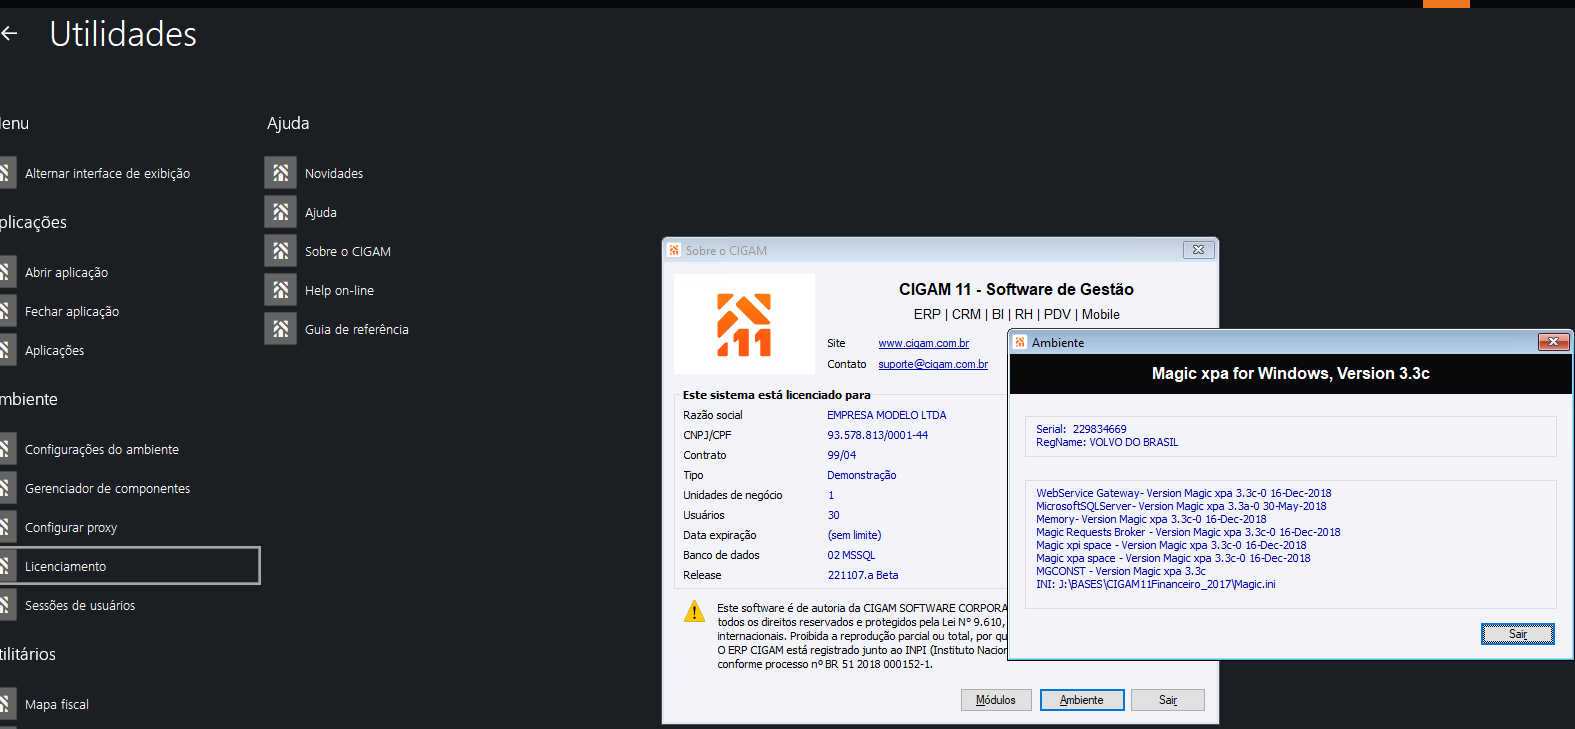Open the Guia de referência icon
The image size is (1575, 729).
tap(281, 329)
